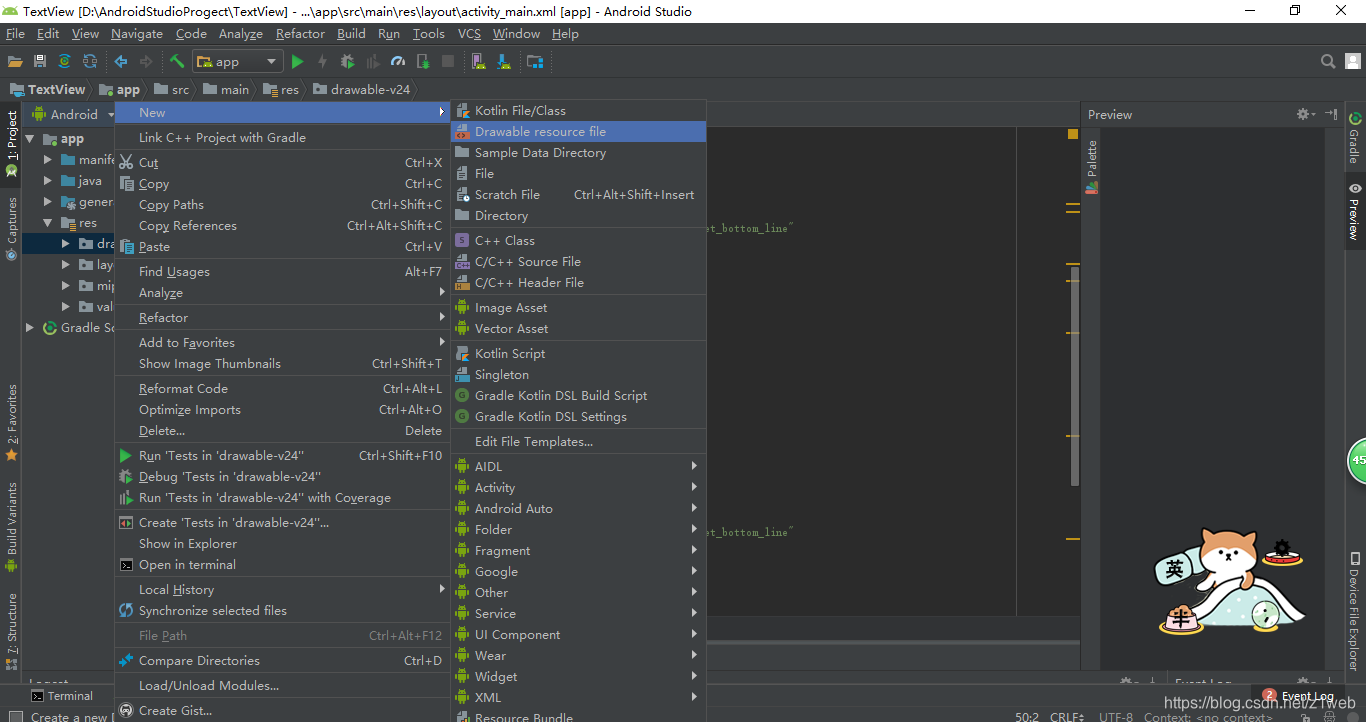Choose Image Asset from submenu
The width and height of the screenshot is (1366, 722).
point(579,308)
